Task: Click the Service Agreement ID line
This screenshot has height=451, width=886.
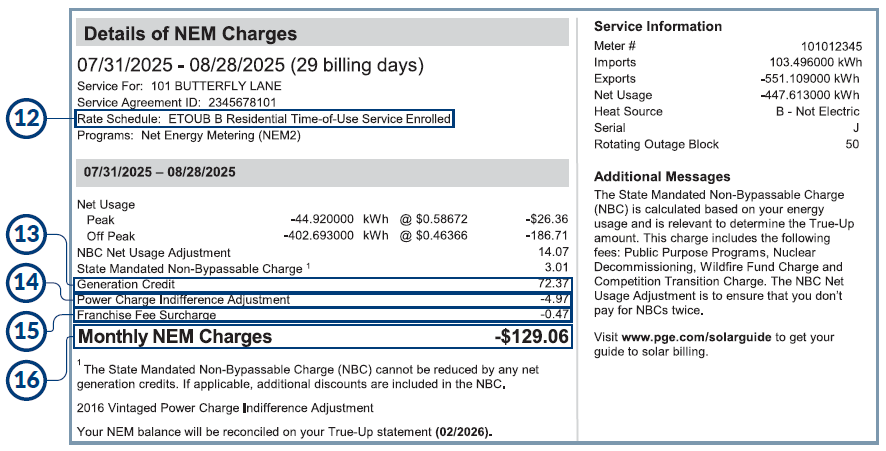Action: [176, 102]
